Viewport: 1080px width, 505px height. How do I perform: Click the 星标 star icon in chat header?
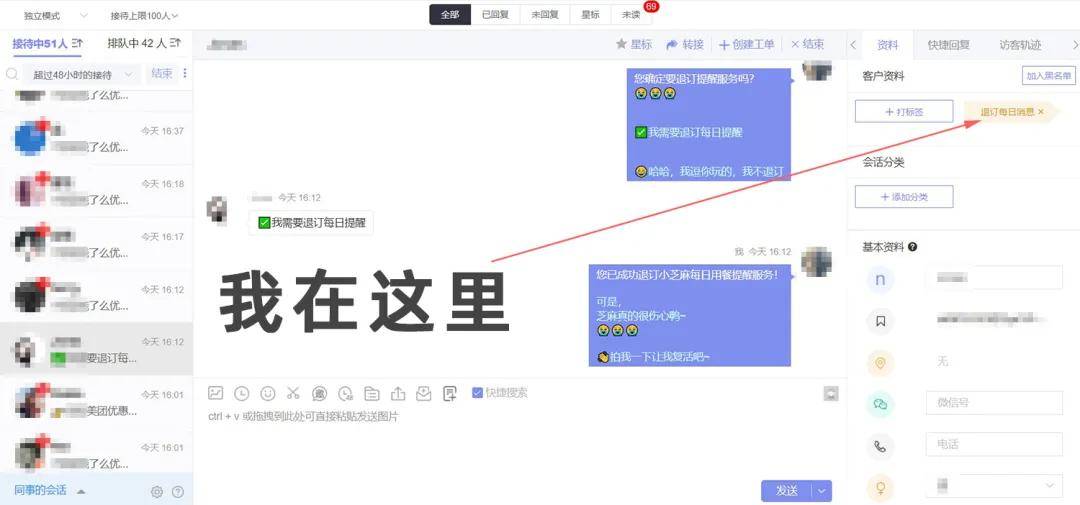click(621, 44)
